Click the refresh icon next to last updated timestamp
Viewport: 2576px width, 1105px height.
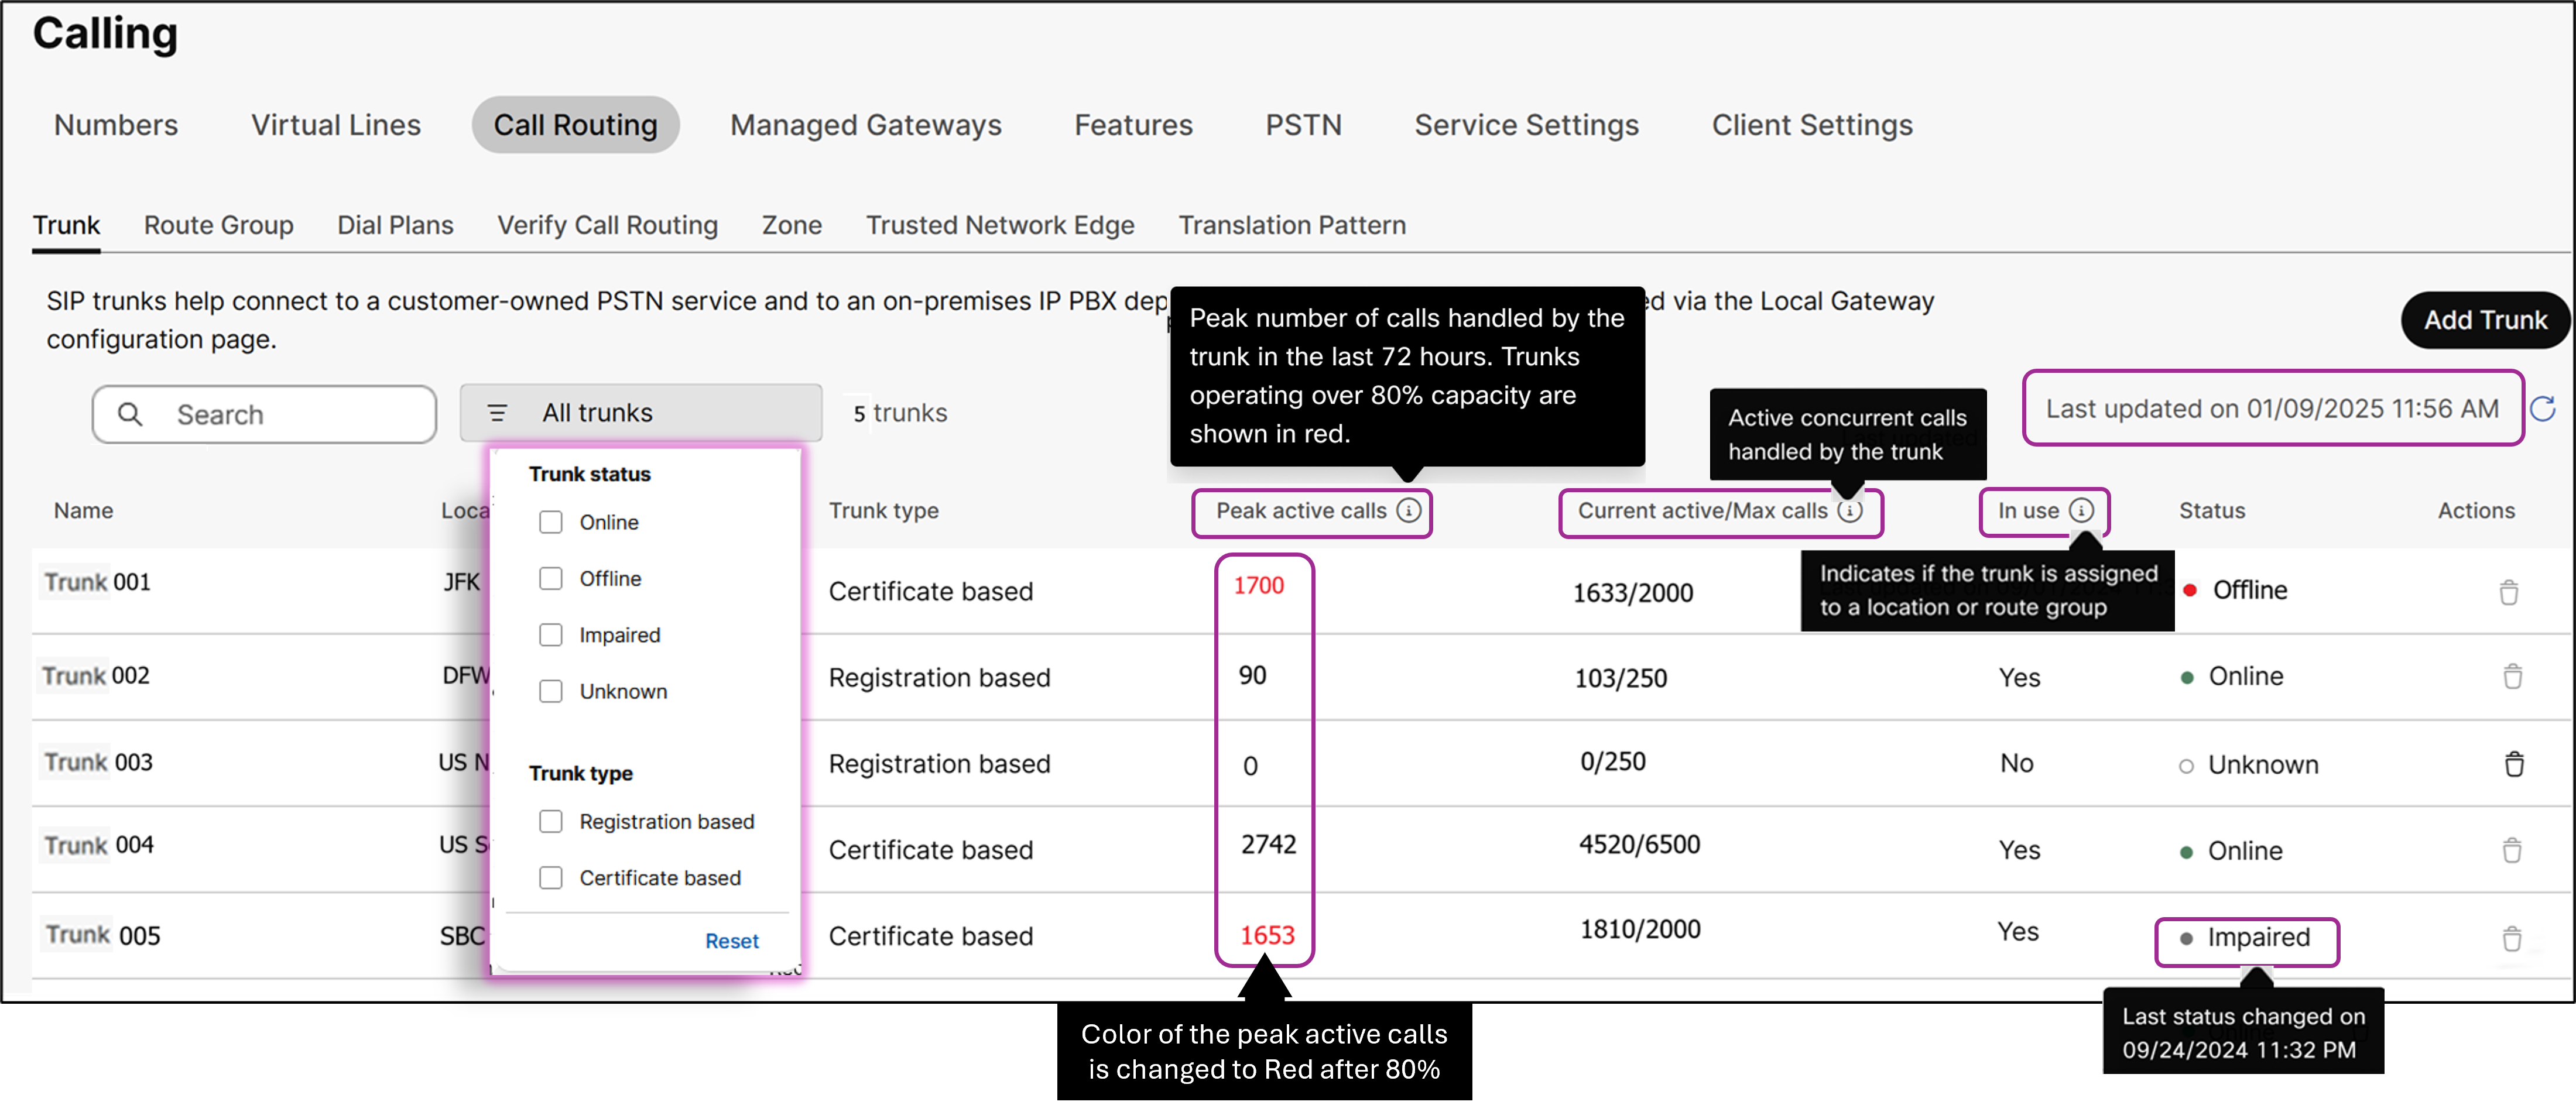click(x=2545, y=409)
